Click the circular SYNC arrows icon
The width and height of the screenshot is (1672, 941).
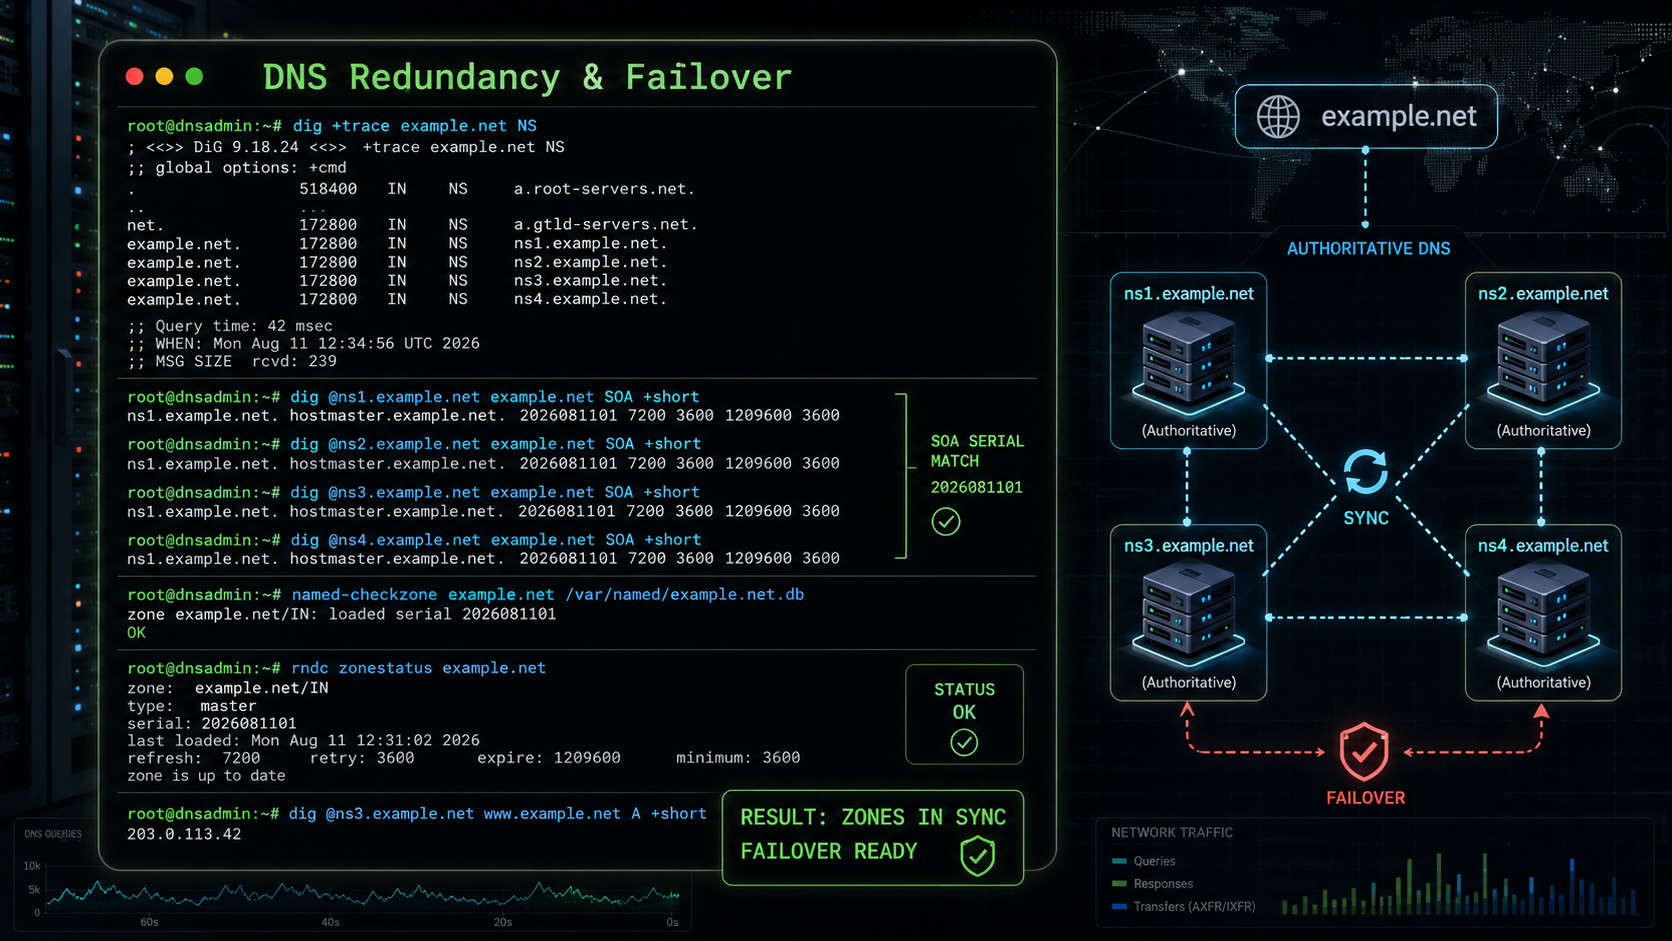pyautogui.click(x=1366, y=472)
